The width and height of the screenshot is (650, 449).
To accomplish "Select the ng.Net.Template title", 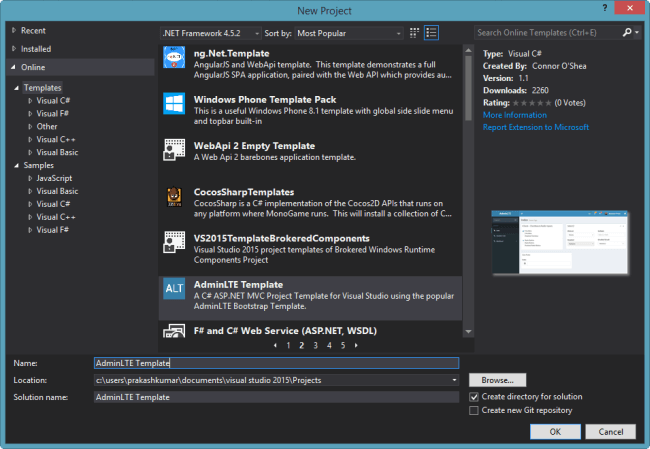I will click(231, 53).
